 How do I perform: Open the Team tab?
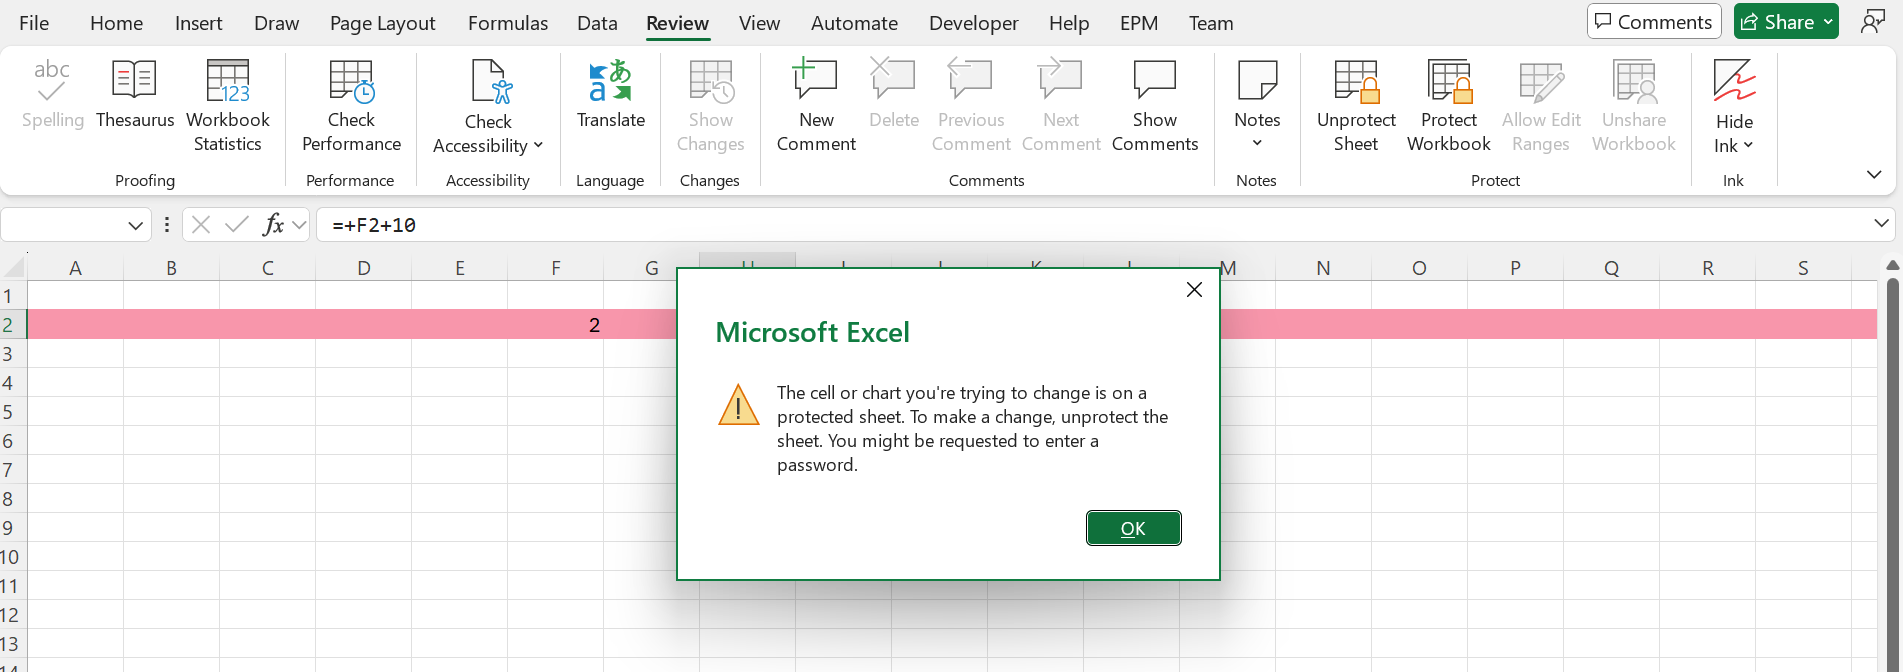[1210, 23]
